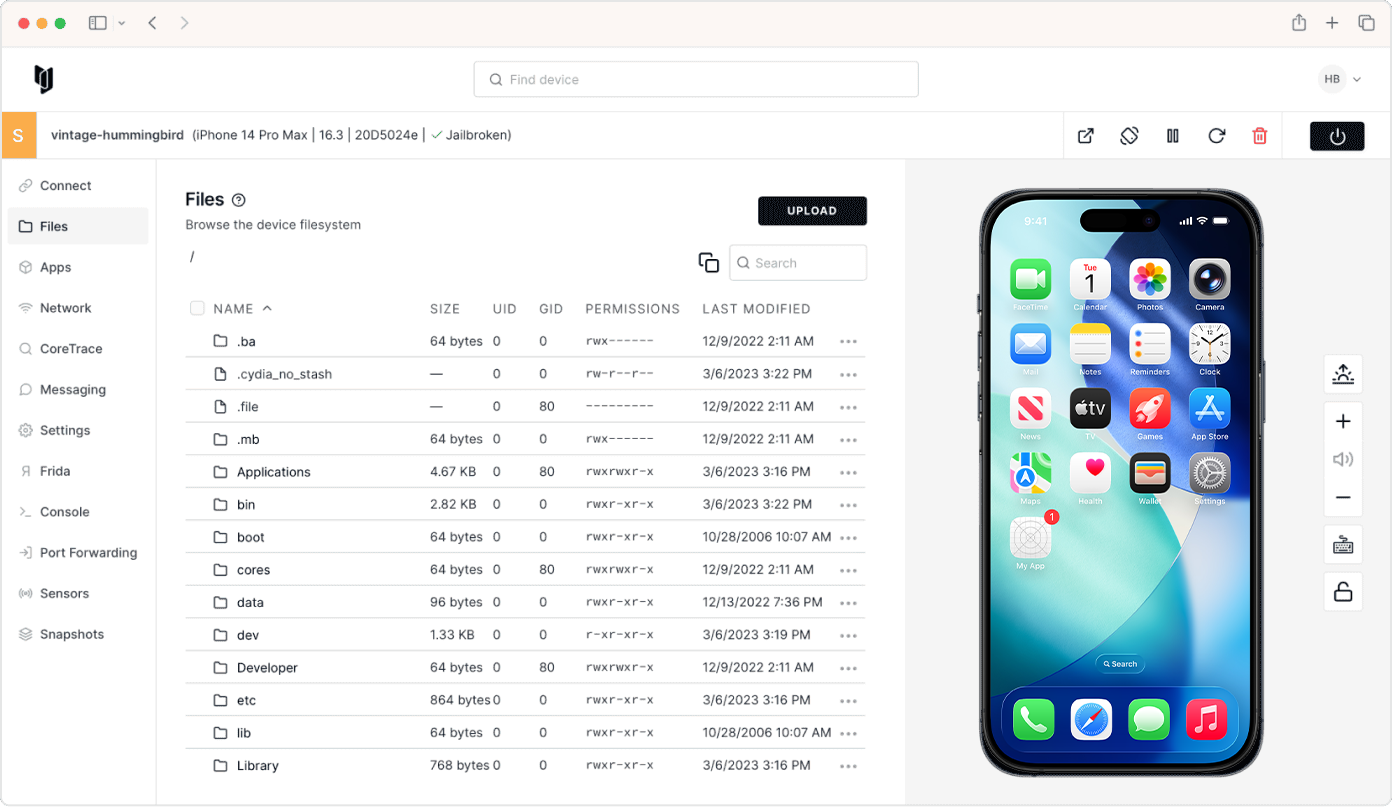The height and width of the screenshot is (807, 1392).
Task: Open the HB account dropdown
Action: pos(1341,78)
